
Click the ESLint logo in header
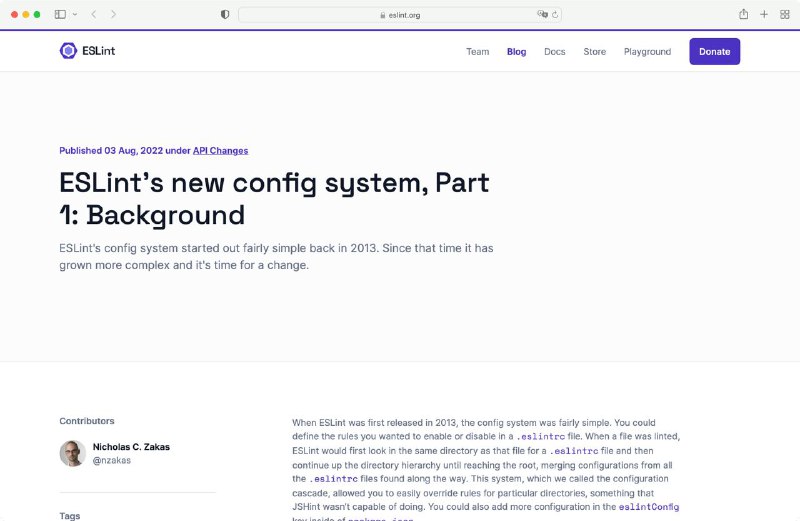click(87, 51)
